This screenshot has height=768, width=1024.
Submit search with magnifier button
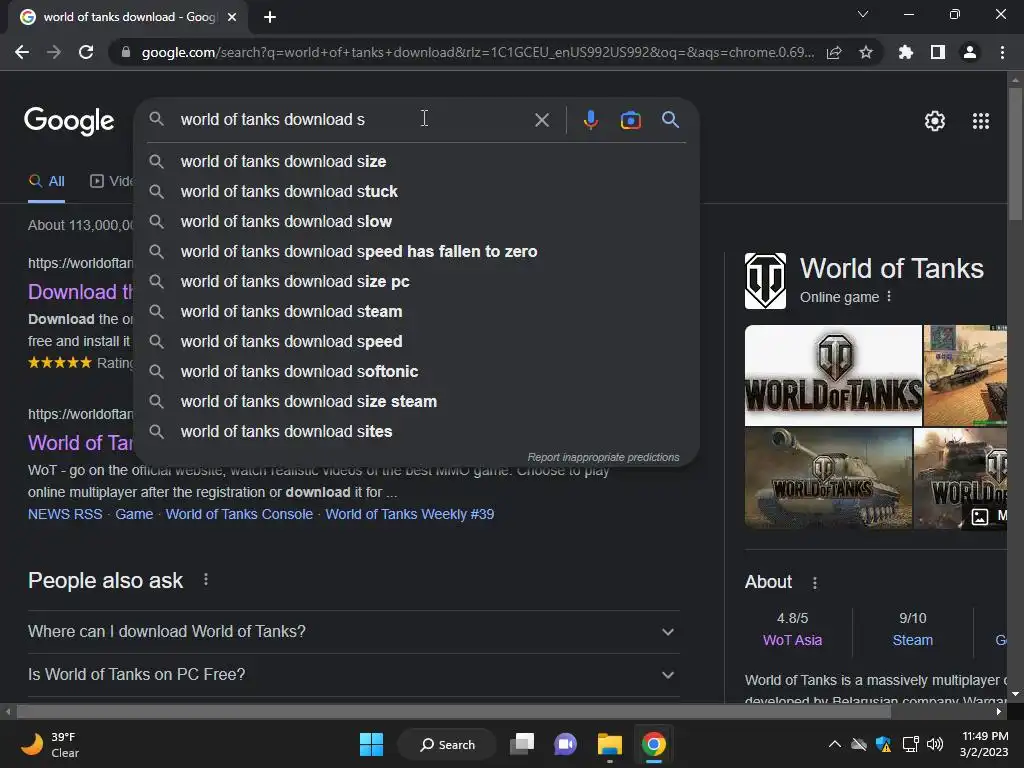click(670, 120)
